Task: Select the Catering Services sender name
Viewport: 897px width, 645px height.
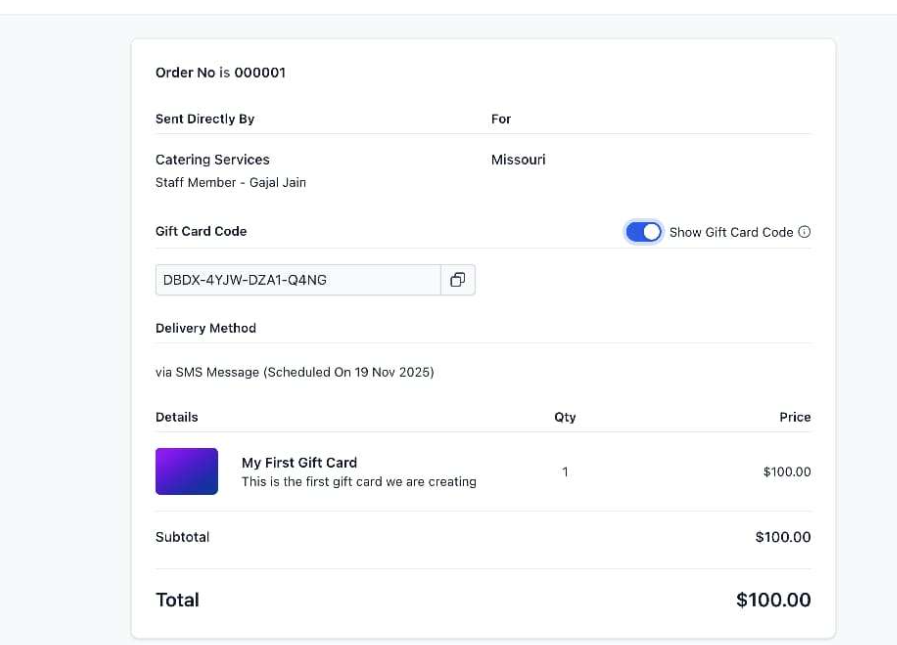Action: [212, 160]
